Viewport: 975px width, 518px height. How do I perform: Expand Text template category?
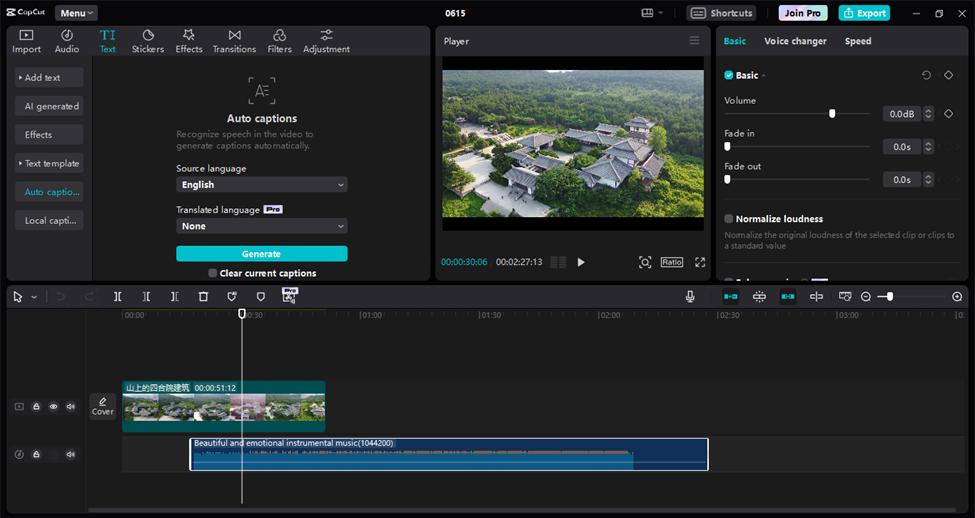pyautogui.click(x=49, y=164)
